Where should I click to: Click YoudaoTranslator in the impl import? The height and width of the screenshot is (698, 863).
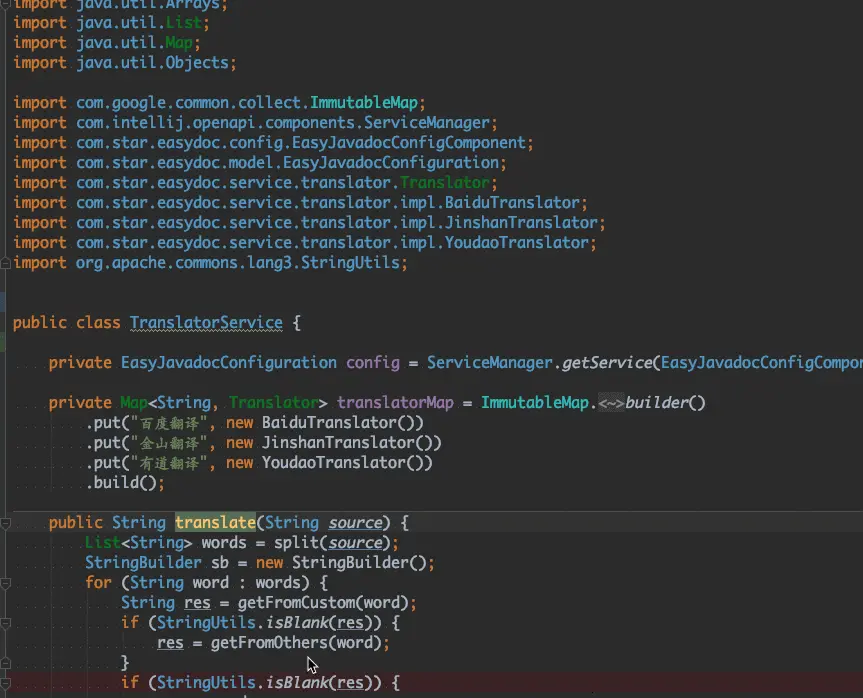pyautogui.click(x=516, y=243)
